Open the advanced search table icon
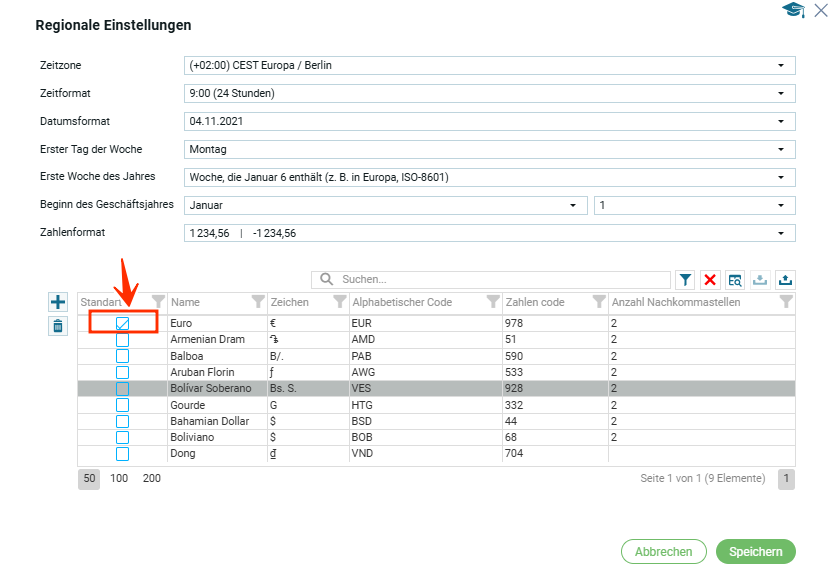This screenshot has height=582, width=835. pyautogui.click(x=735, y=280)
